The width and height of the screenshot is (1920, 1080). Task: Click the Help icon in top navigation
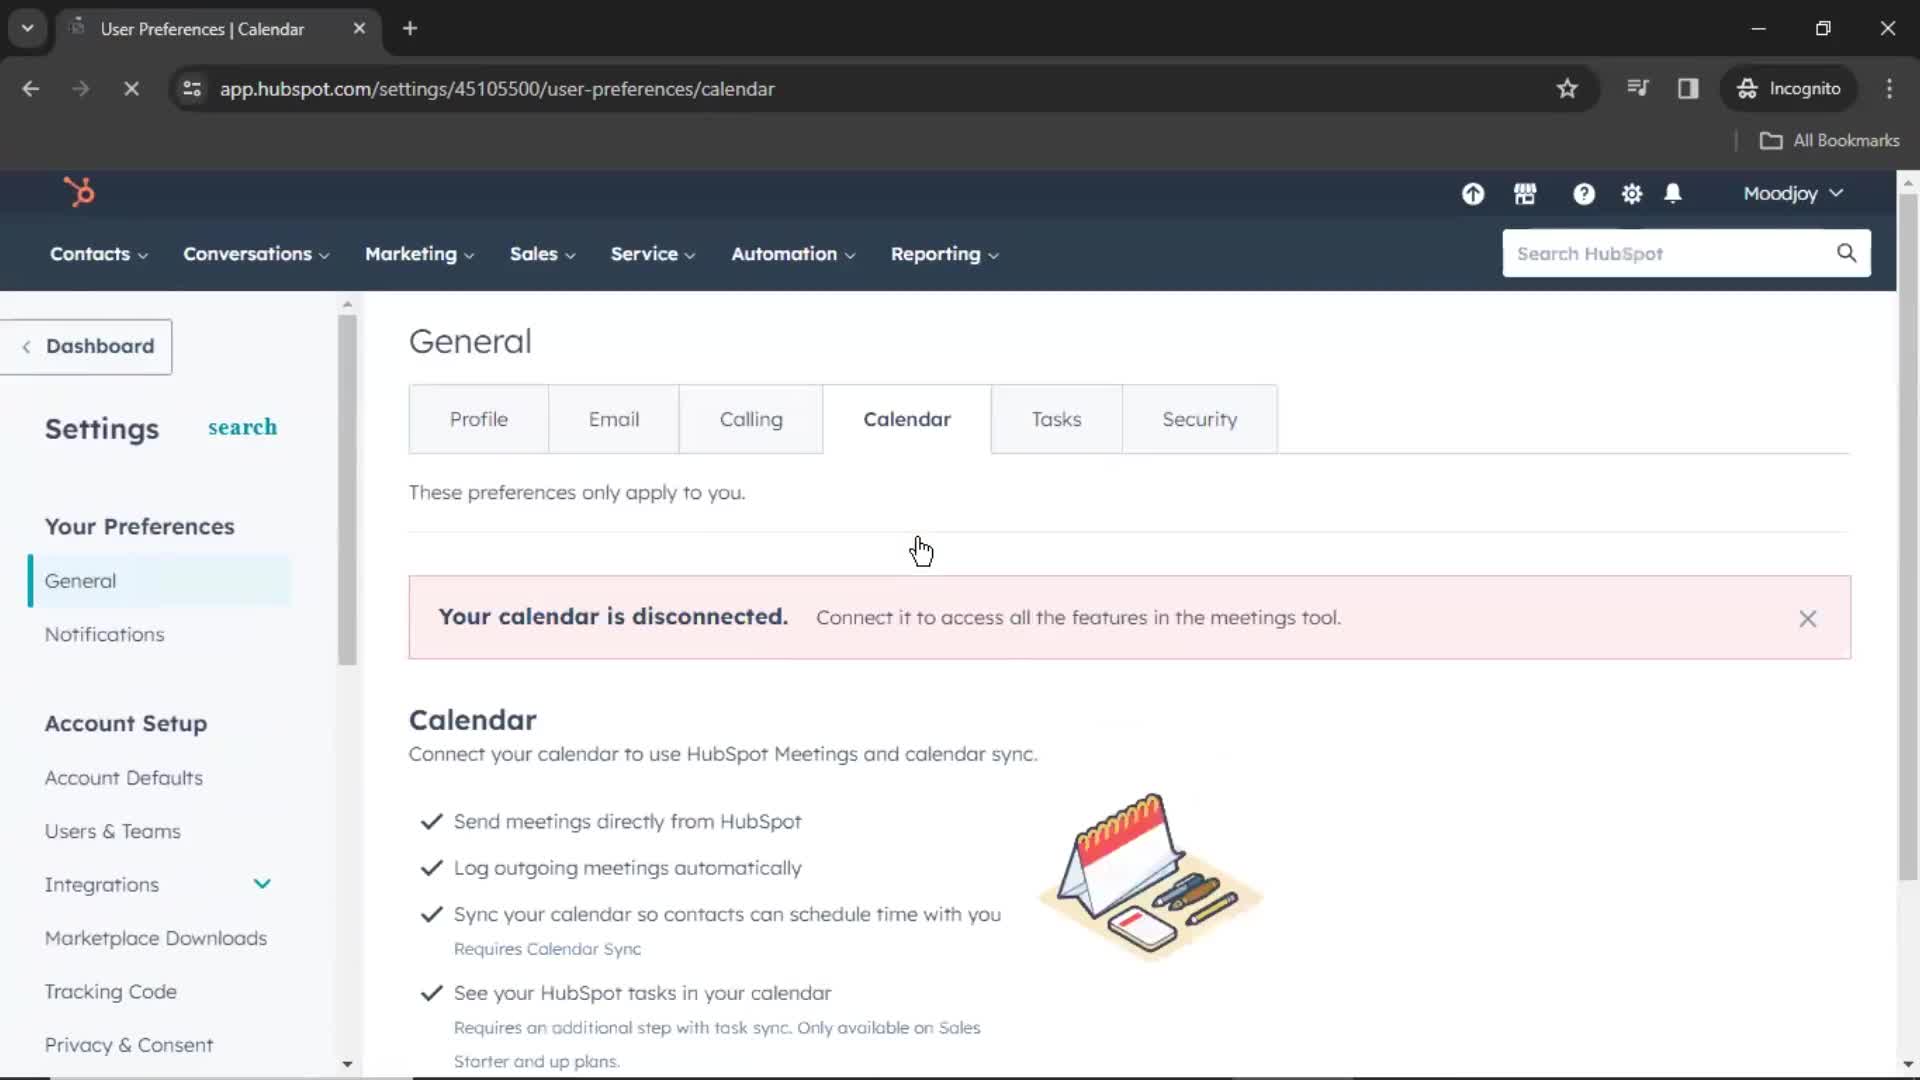tap(1584, 194)
